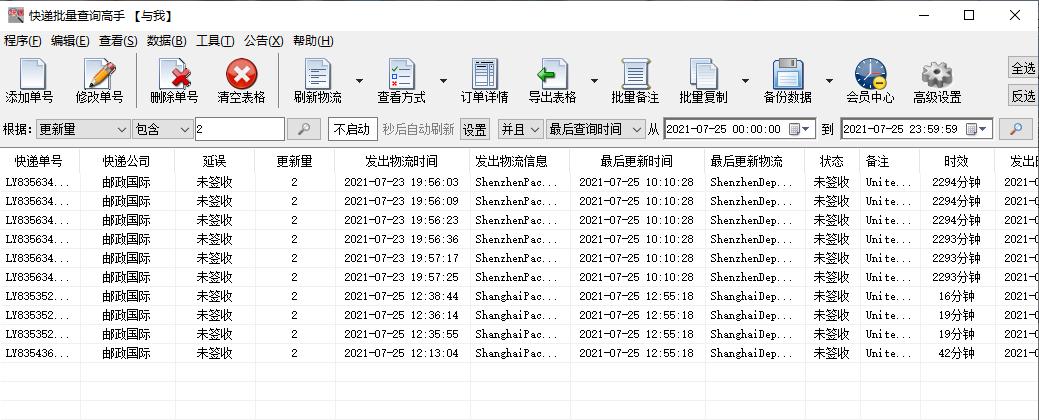Image resolution: width=1039 pixels, height=420 pixels.
Task: Click the keyword input field containing 2
Action: [x=240, y=129]
